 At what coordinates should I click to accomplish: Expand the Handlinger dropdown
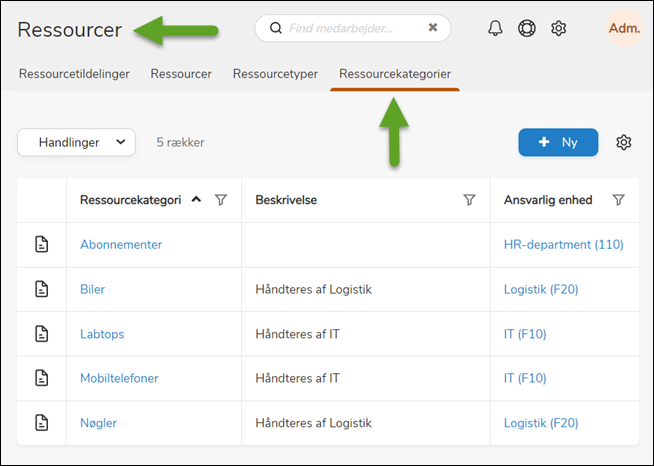[x=76, y=143]
